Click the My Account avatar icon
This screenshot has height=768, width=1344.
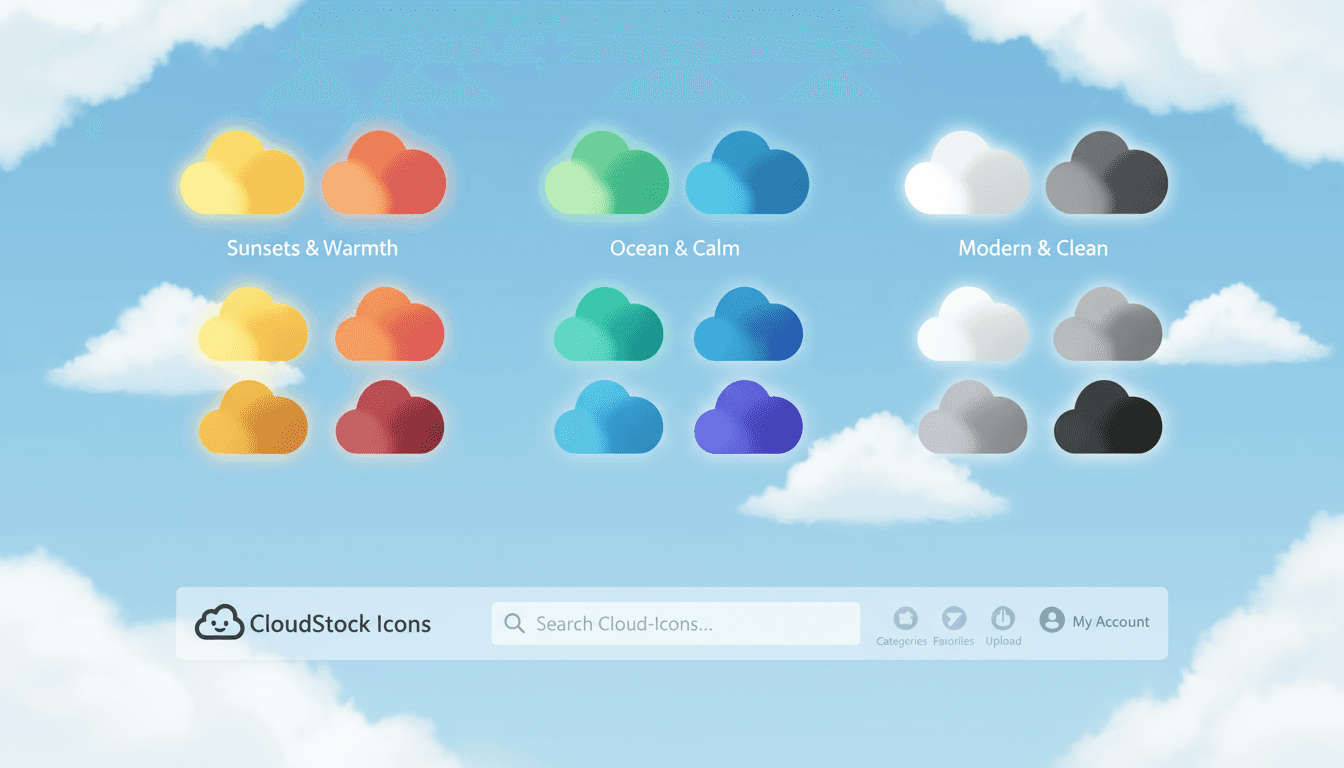click(x=1051, y=620)
